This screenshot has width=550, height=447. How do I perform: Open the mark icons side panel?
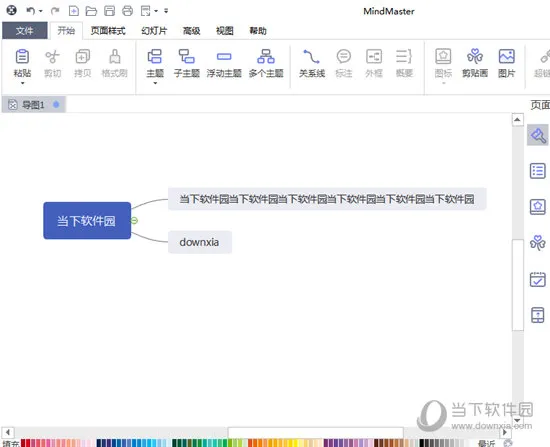(538, 207)
